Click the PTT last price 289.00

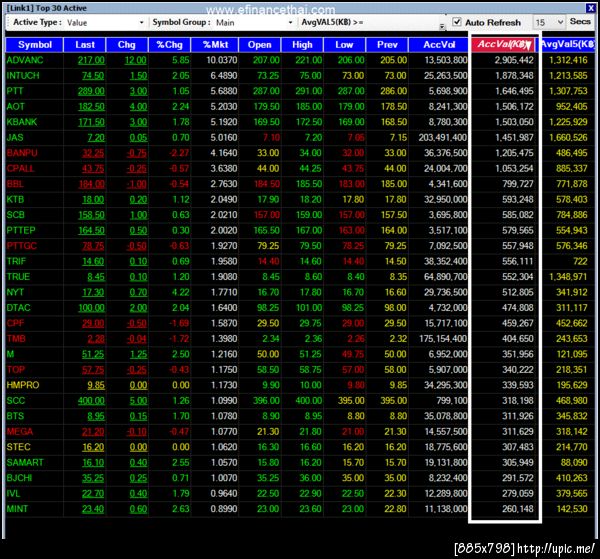click(x=91, y=91)
